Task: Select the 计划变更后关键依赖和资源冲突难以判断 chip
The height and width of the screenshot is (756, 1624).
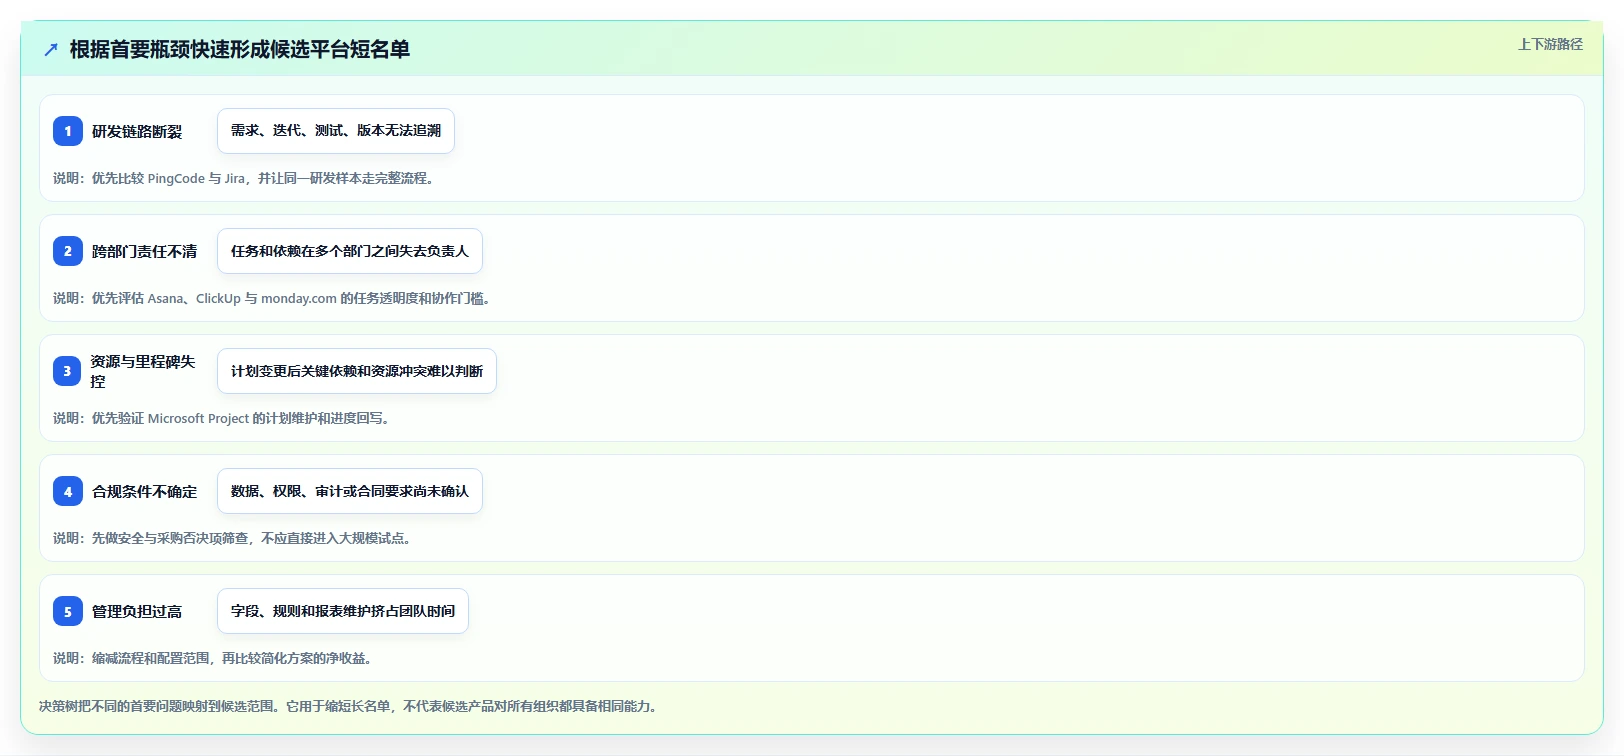Action: coord(357,371)
